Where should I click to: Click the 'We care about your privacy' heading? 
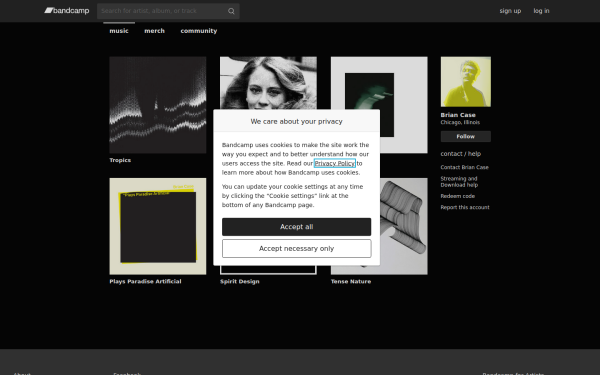(x=297, y=121)
